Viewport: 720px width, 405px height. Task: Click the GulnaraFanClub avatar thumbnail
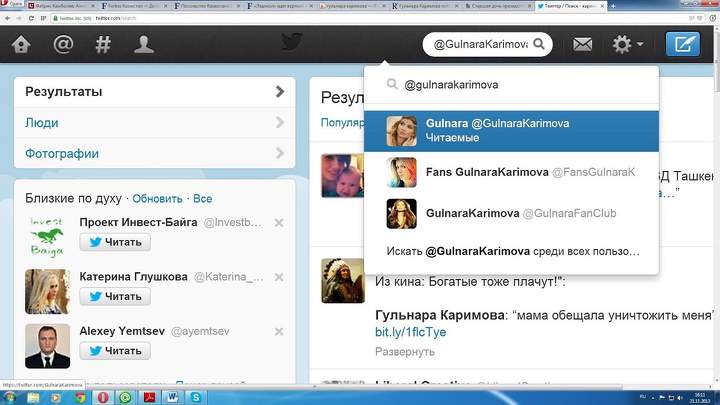tap(401, 214)
